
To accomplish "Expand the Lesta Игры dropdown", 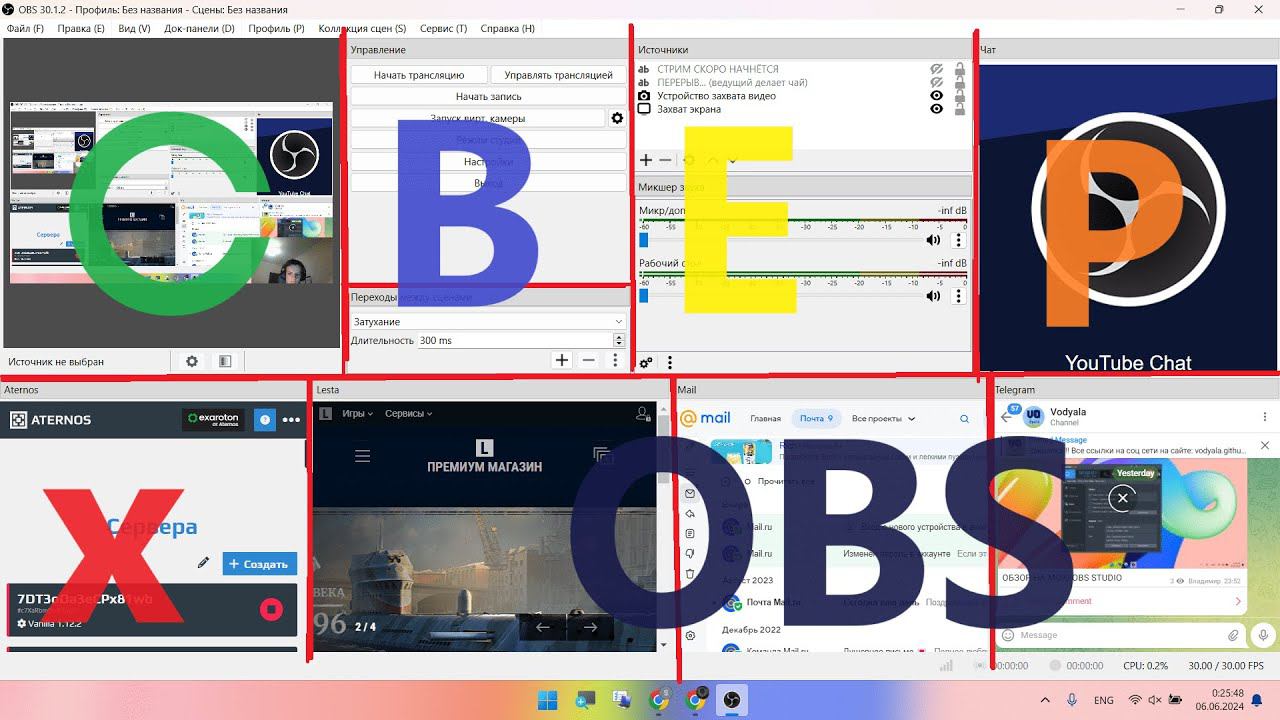I will pyautogui.click(x=357, y=413).
